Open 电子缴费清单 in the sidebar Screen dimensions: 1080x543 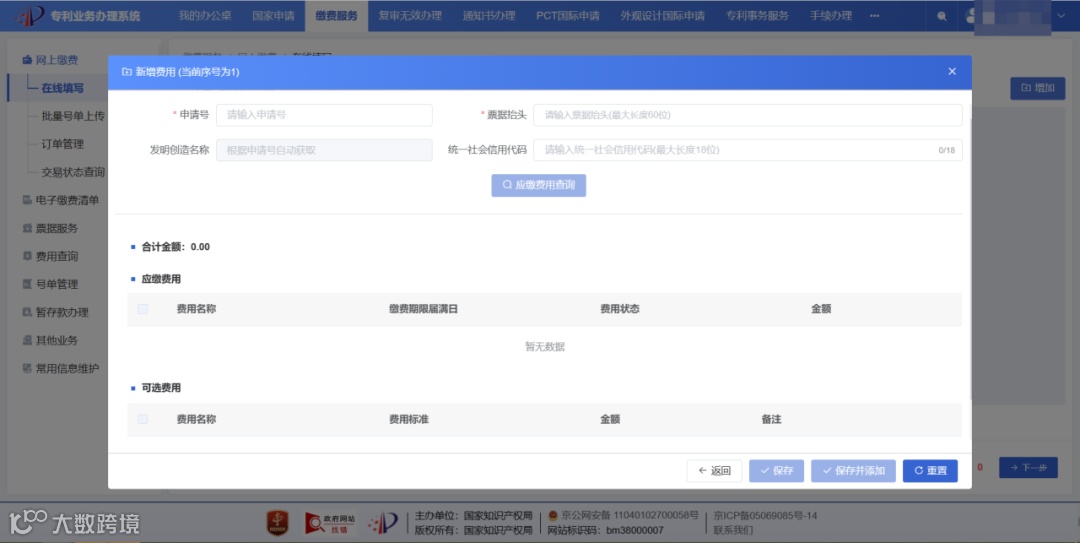point(68,201)
